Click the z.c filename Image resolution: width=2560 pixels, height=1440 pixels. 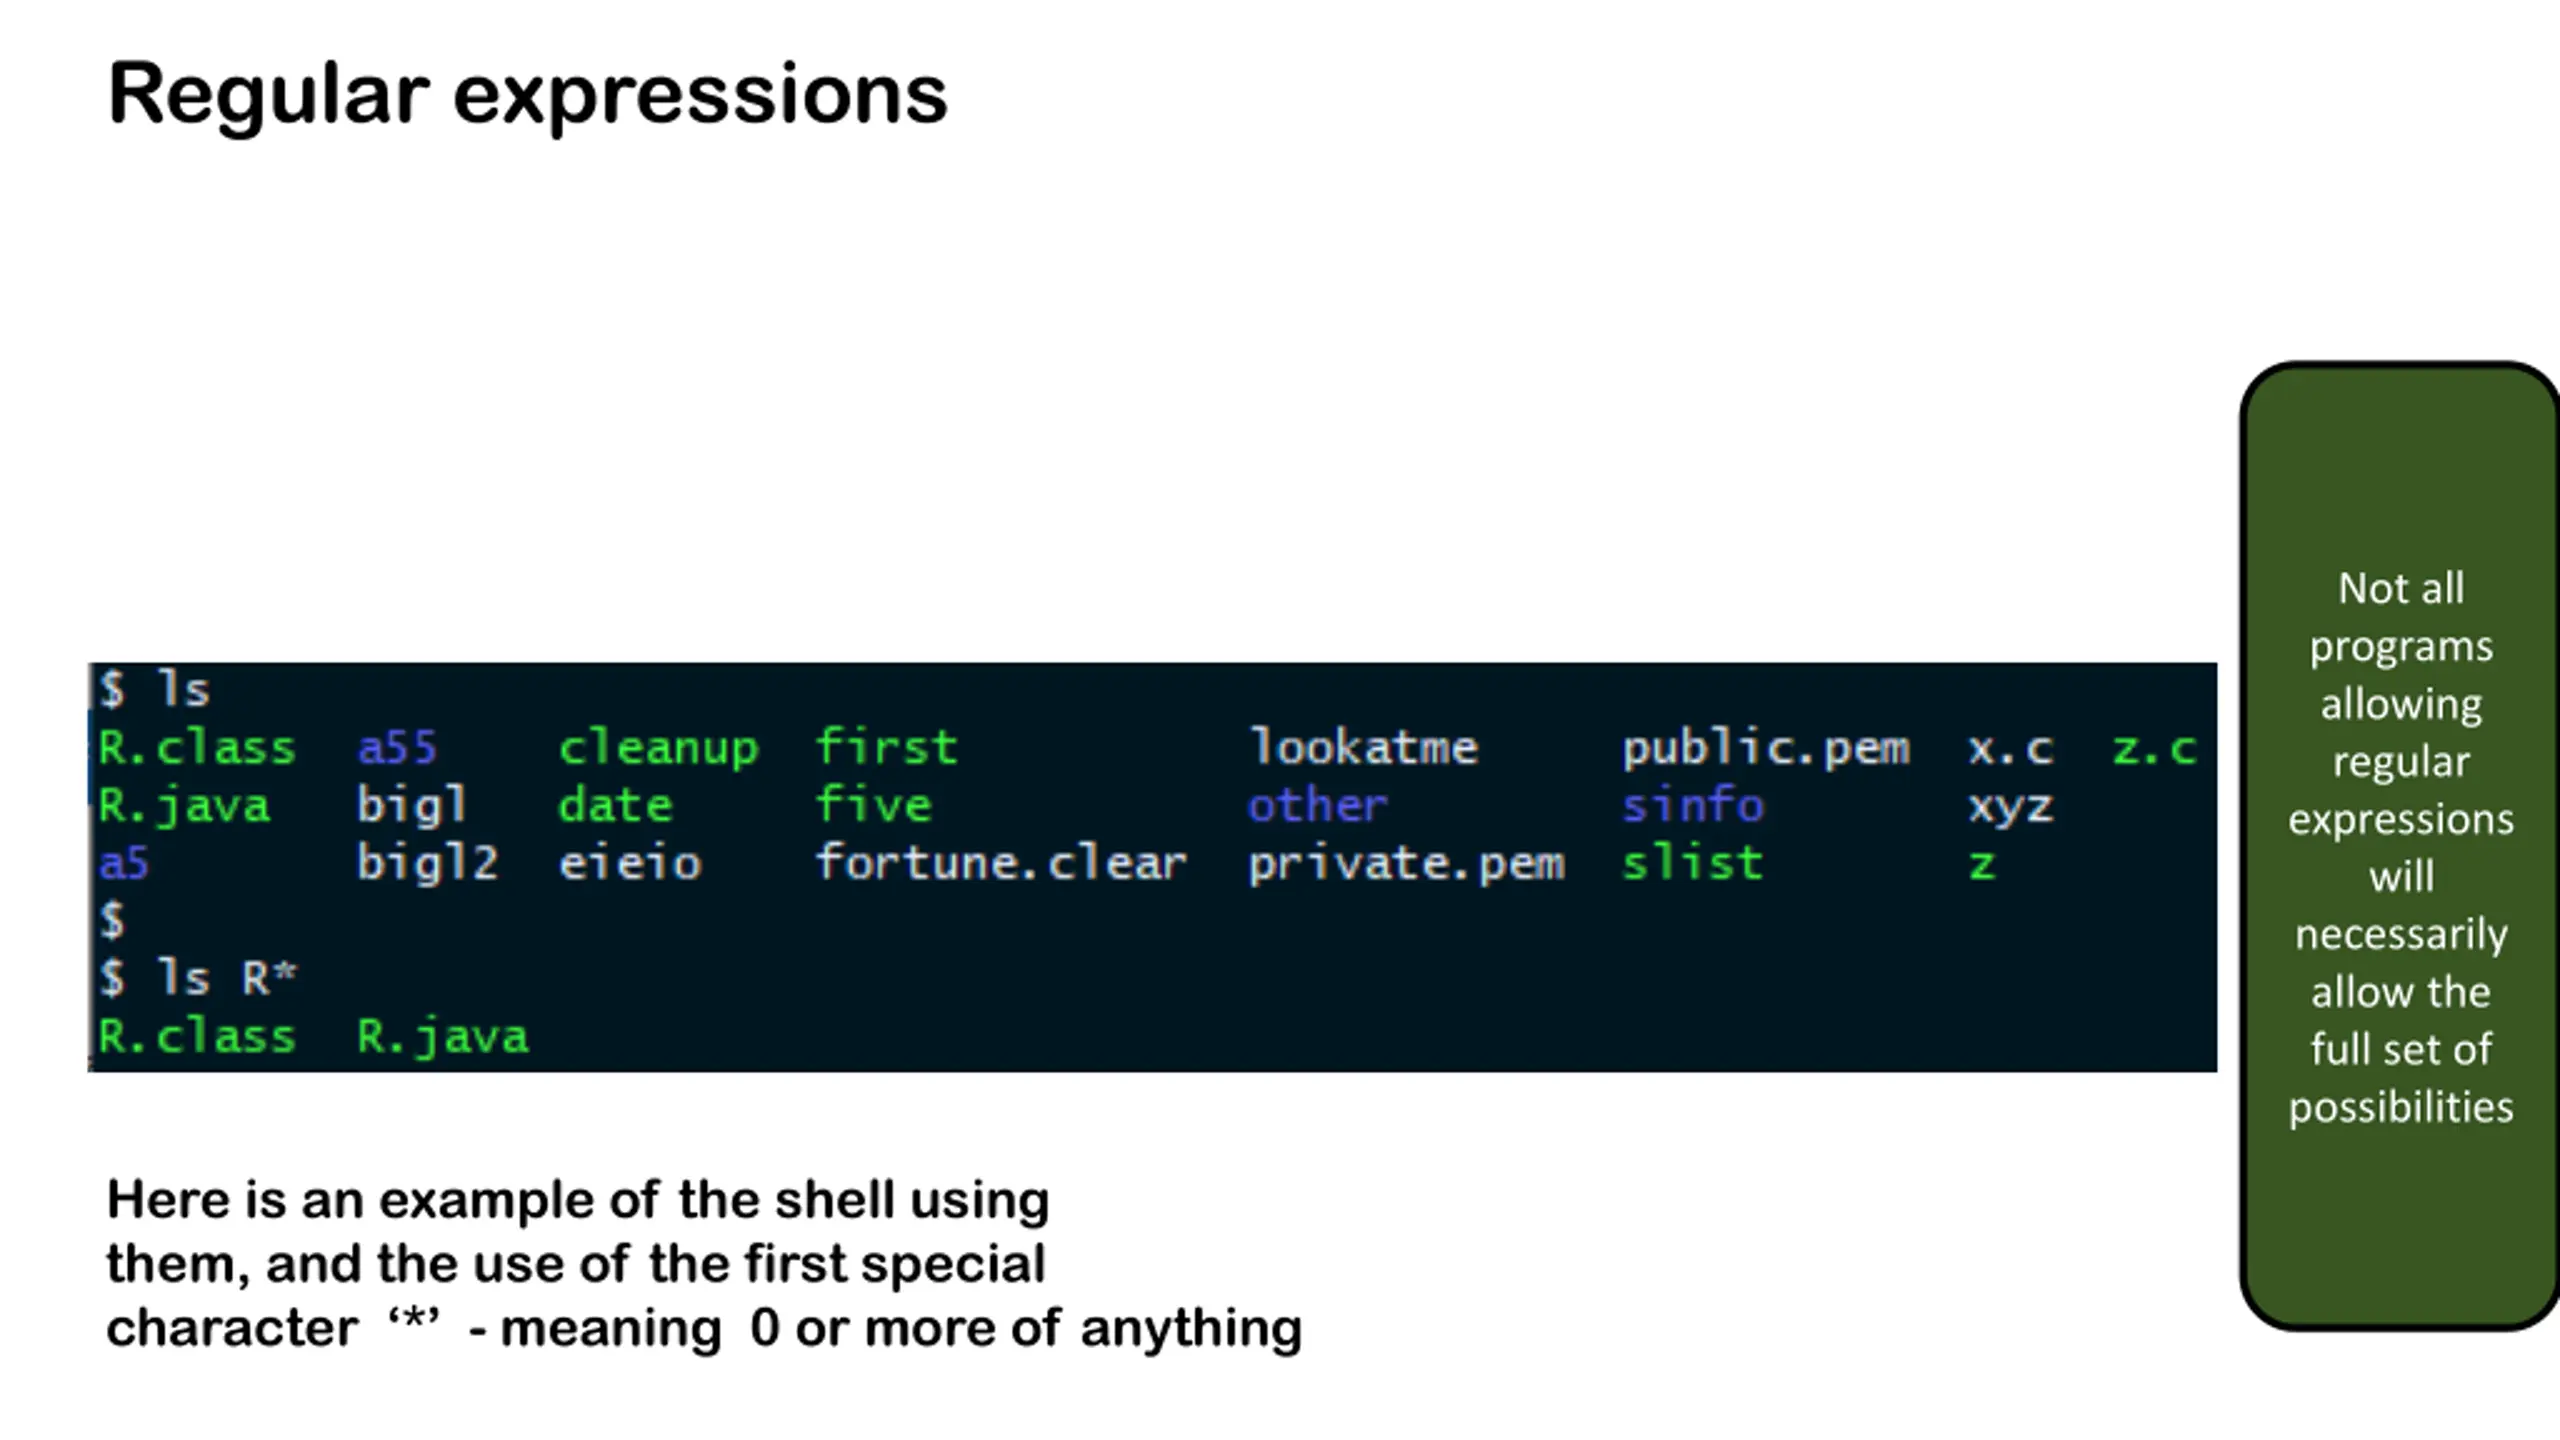click(x=2154, y=750)
